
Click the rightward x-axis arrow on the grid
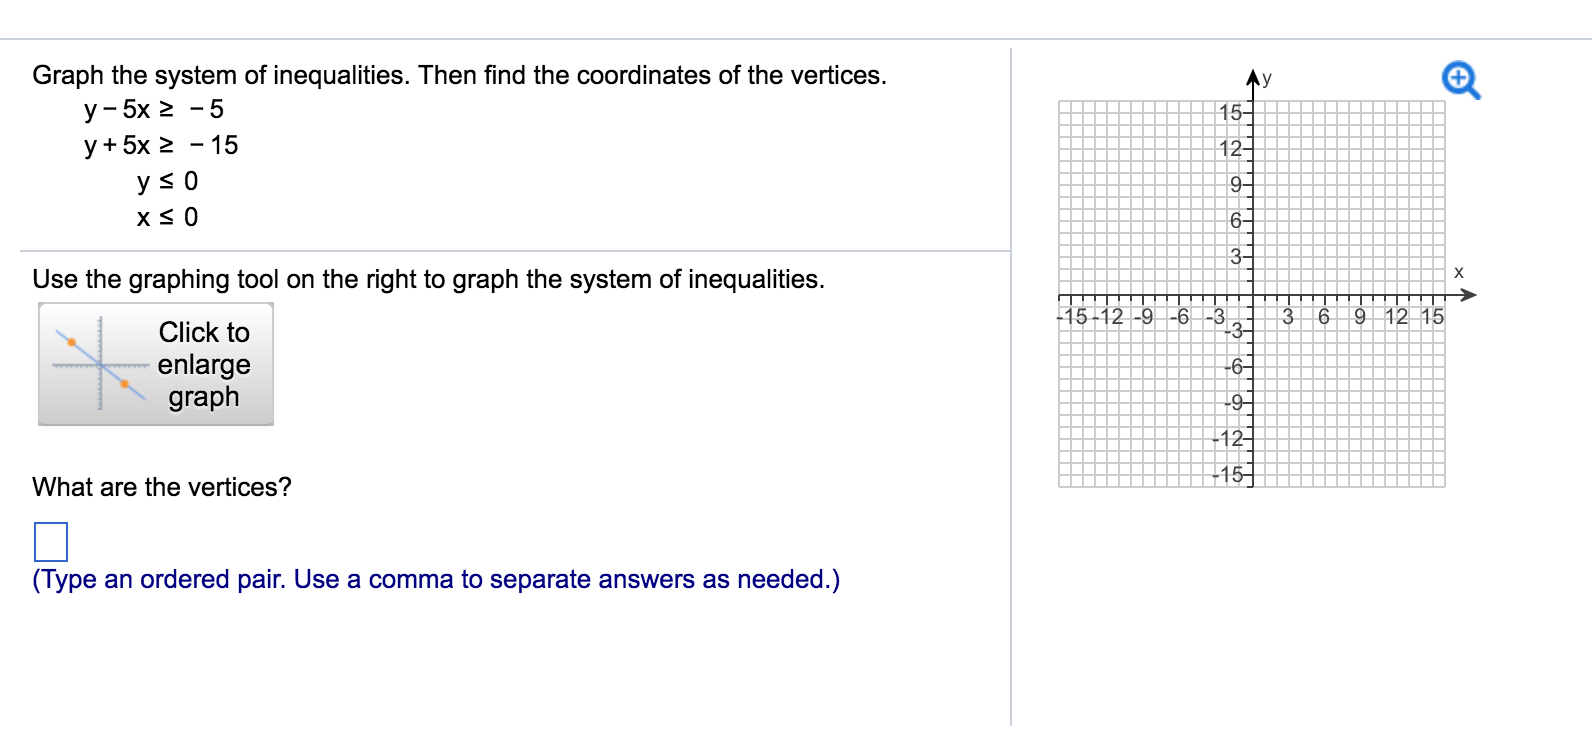point(1471,296)
